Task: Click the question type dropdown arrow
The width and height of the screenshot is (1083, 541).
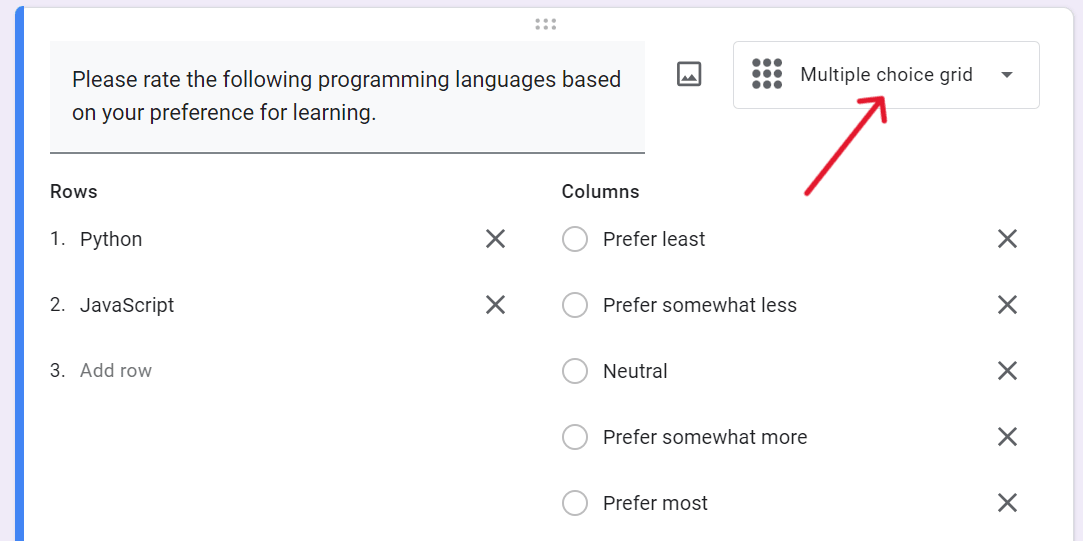Action: [x=1007, y=75]
